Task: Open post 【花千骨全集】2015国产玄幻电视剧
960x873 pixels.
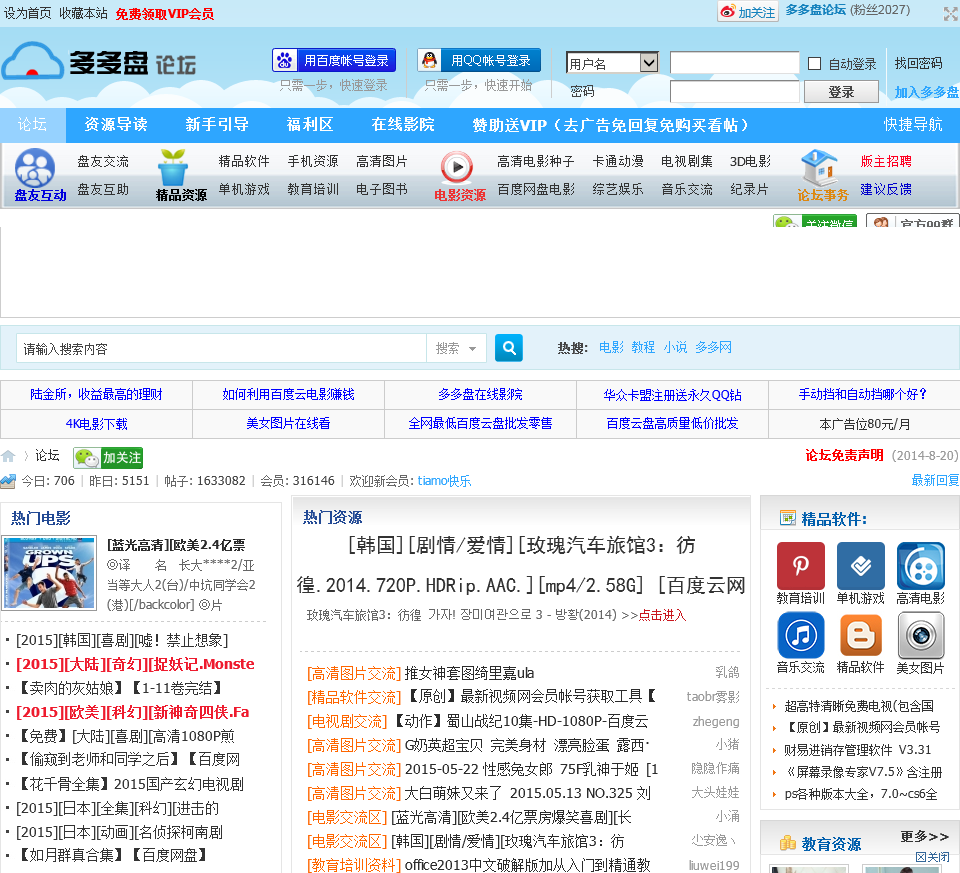Action: (129, 784)
